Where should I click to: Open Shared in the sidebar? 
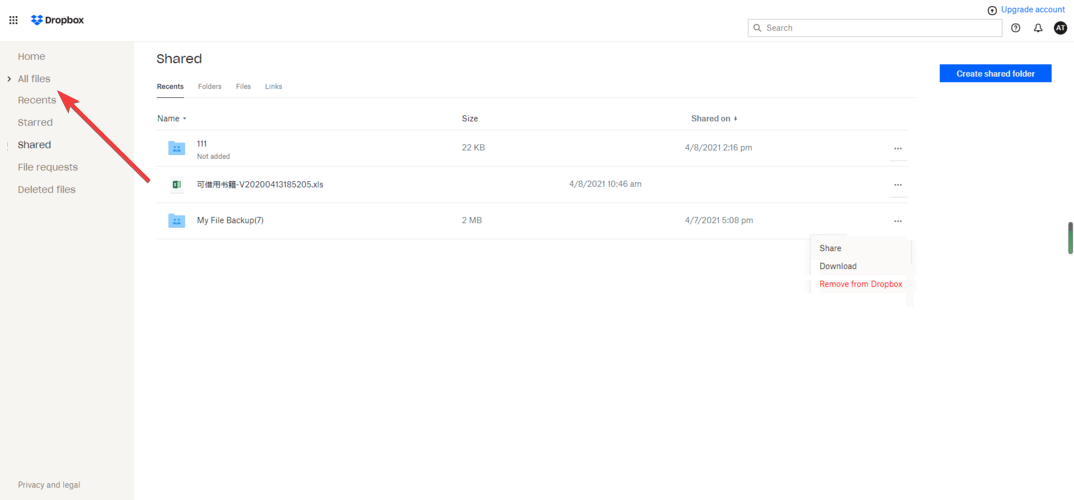34,145
